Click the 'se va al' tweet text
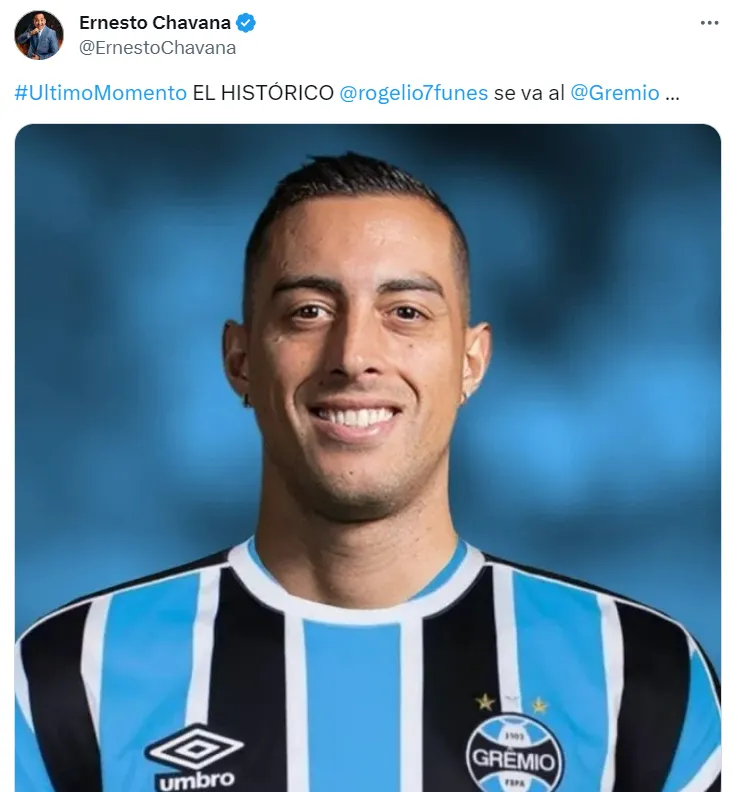 point(529,93)
